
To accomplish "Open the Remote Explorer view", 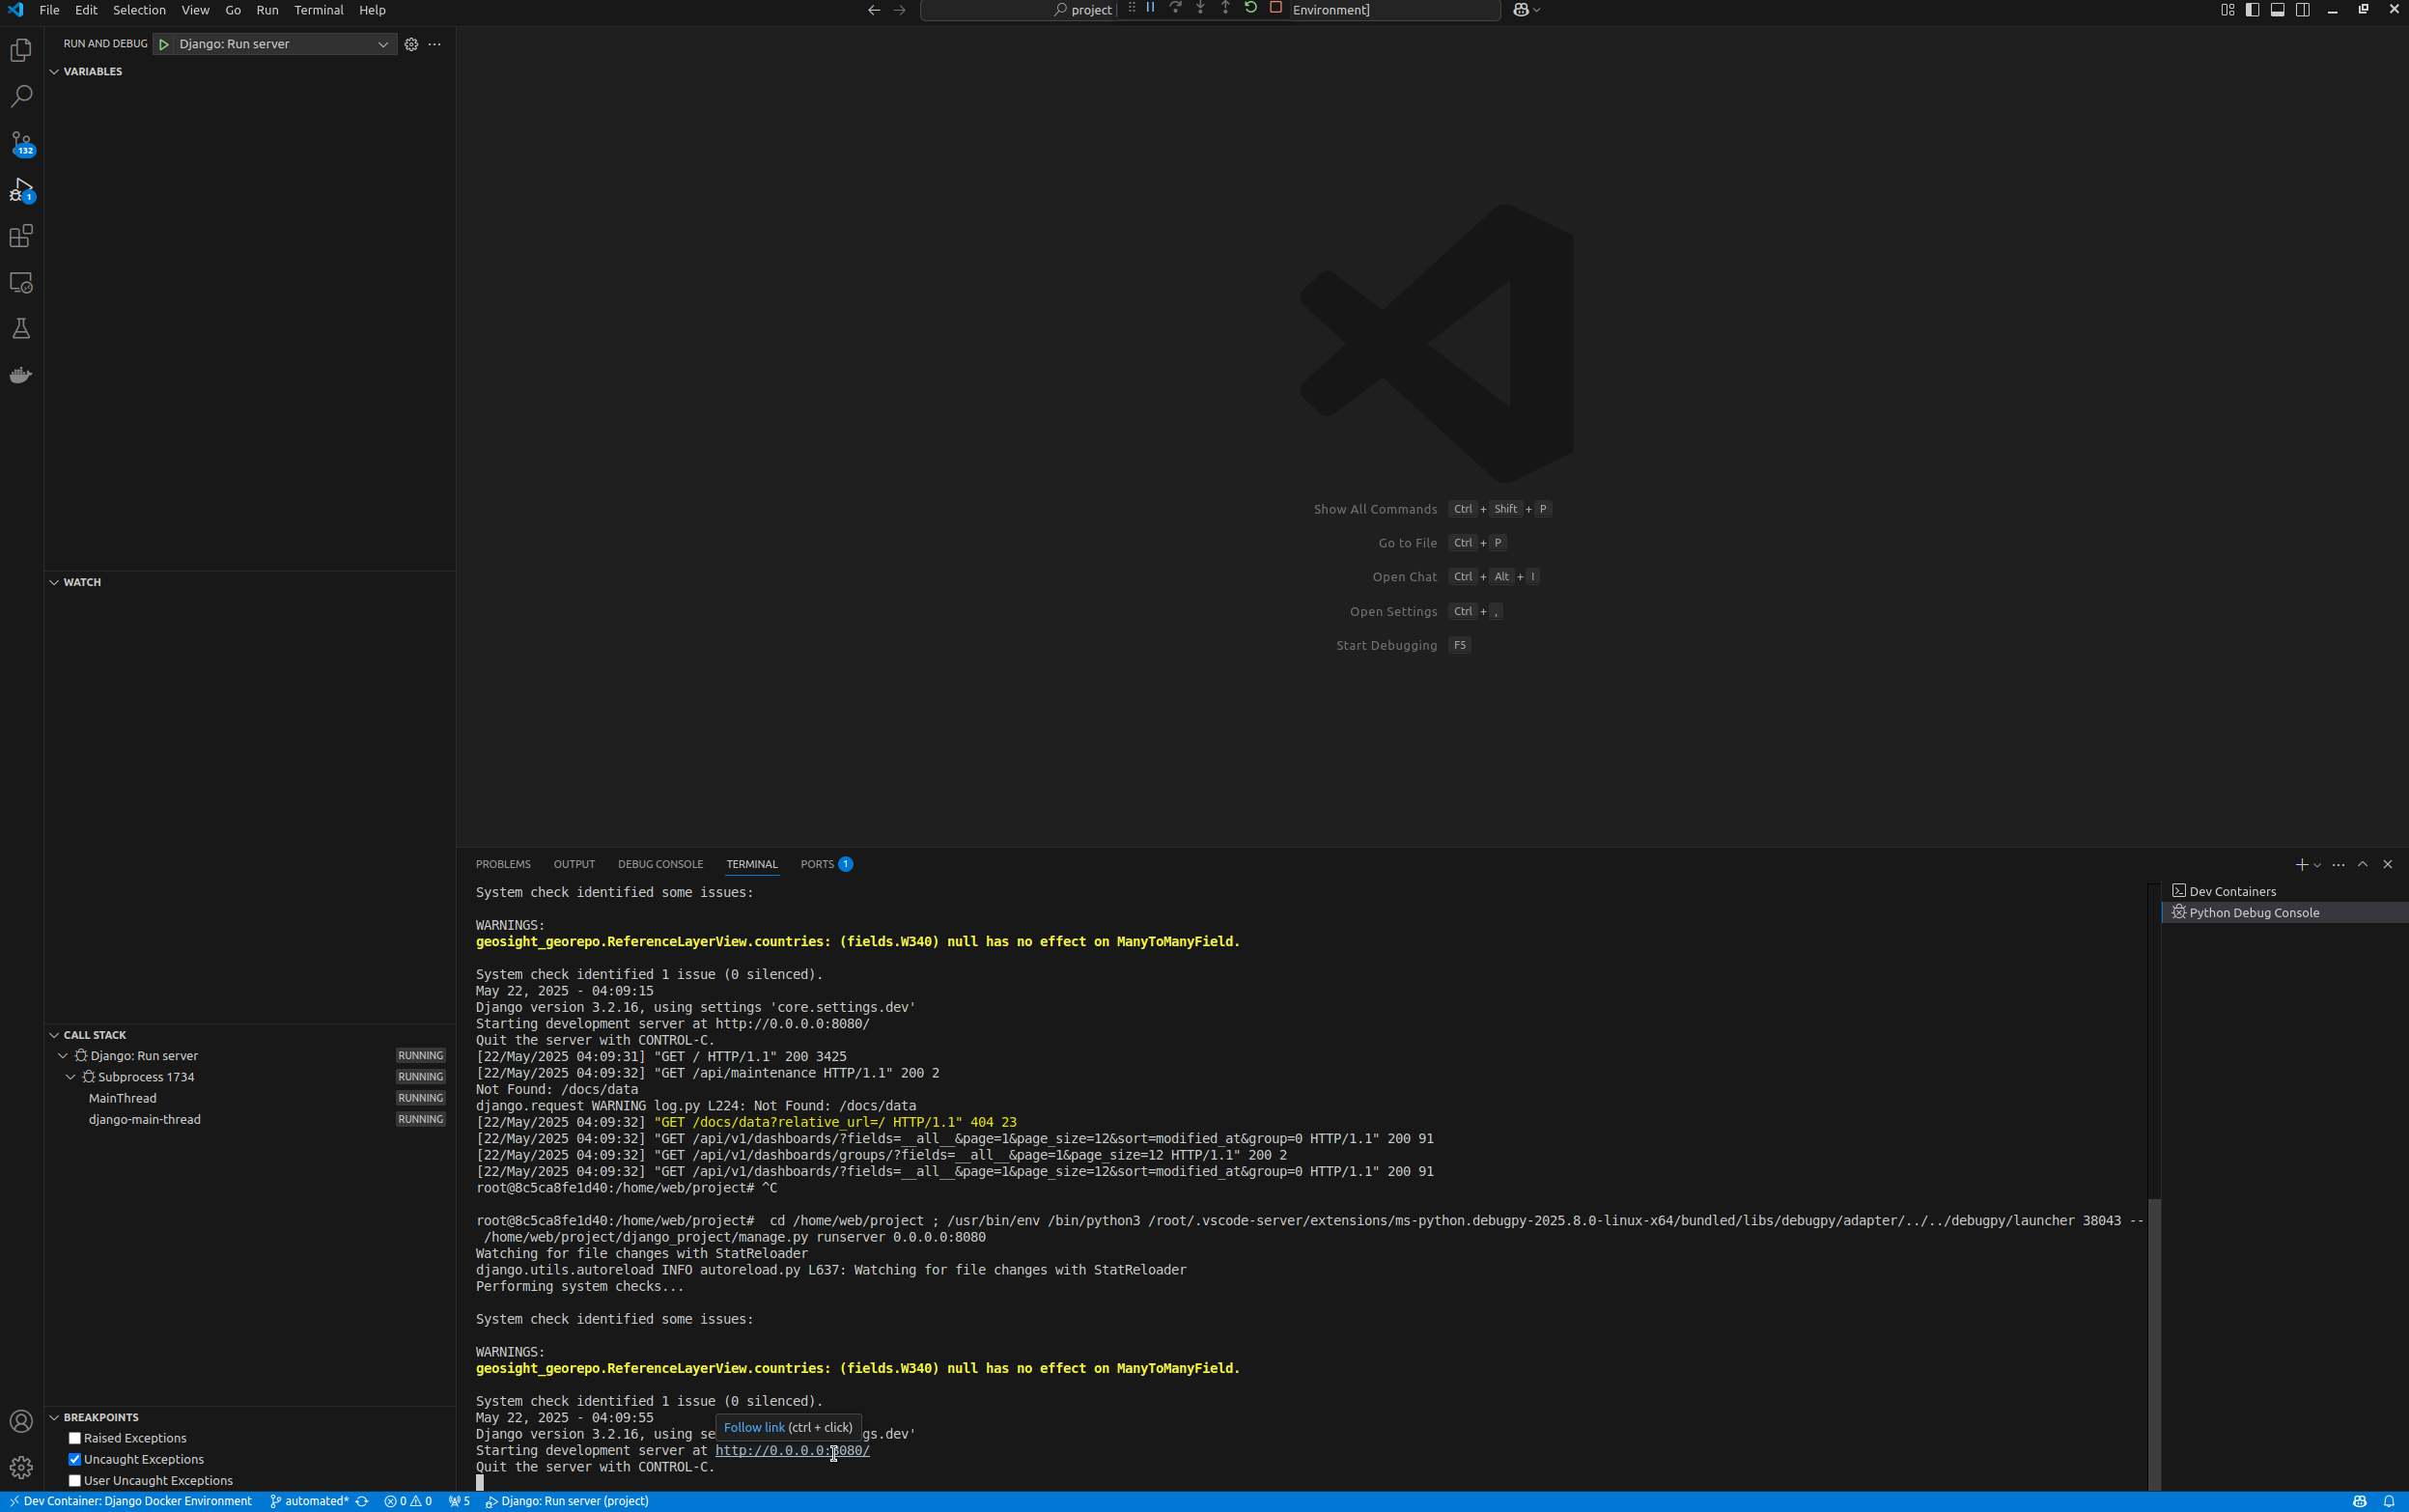I will (21, 283).
